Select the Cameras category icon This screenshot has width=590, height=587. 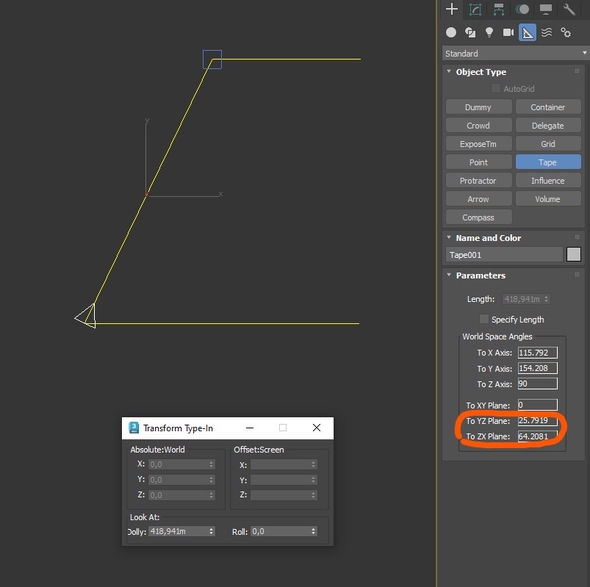(508, 33)
